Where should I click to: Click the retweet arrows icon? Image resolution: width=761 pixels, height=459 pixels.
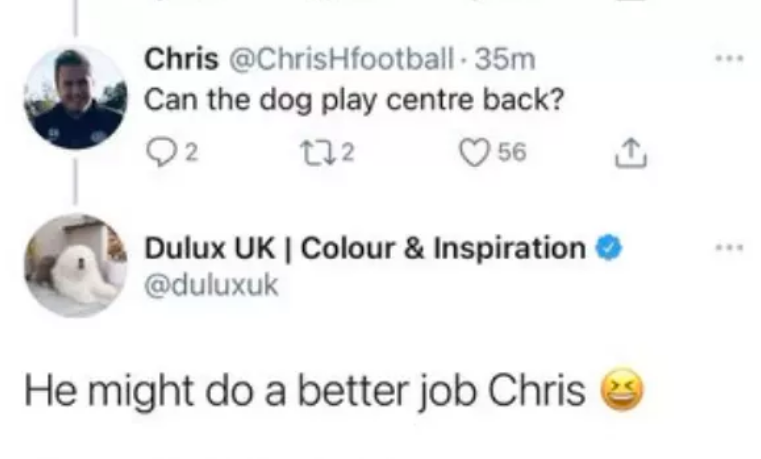pyautogui.click(x=309, y=153)
